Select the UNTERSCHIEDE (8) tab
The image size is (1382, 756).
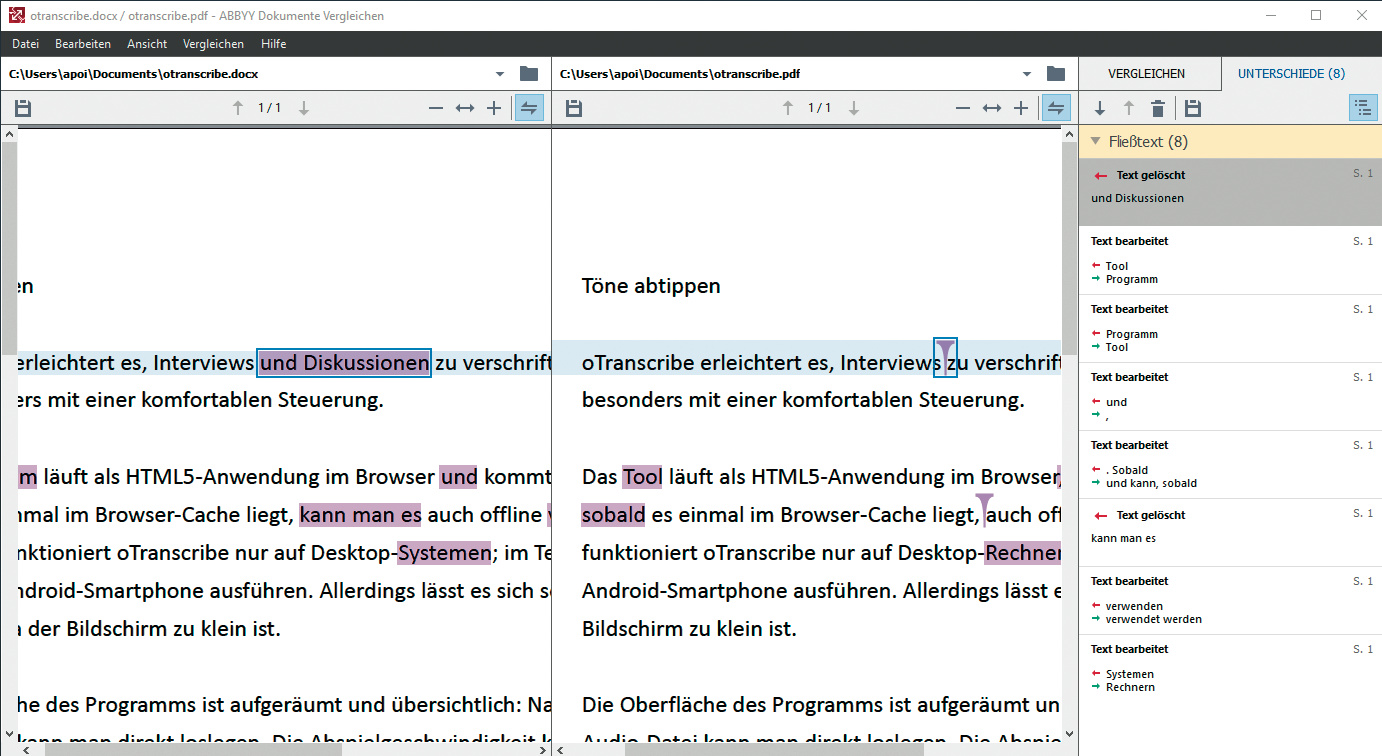pos(1291,74)
